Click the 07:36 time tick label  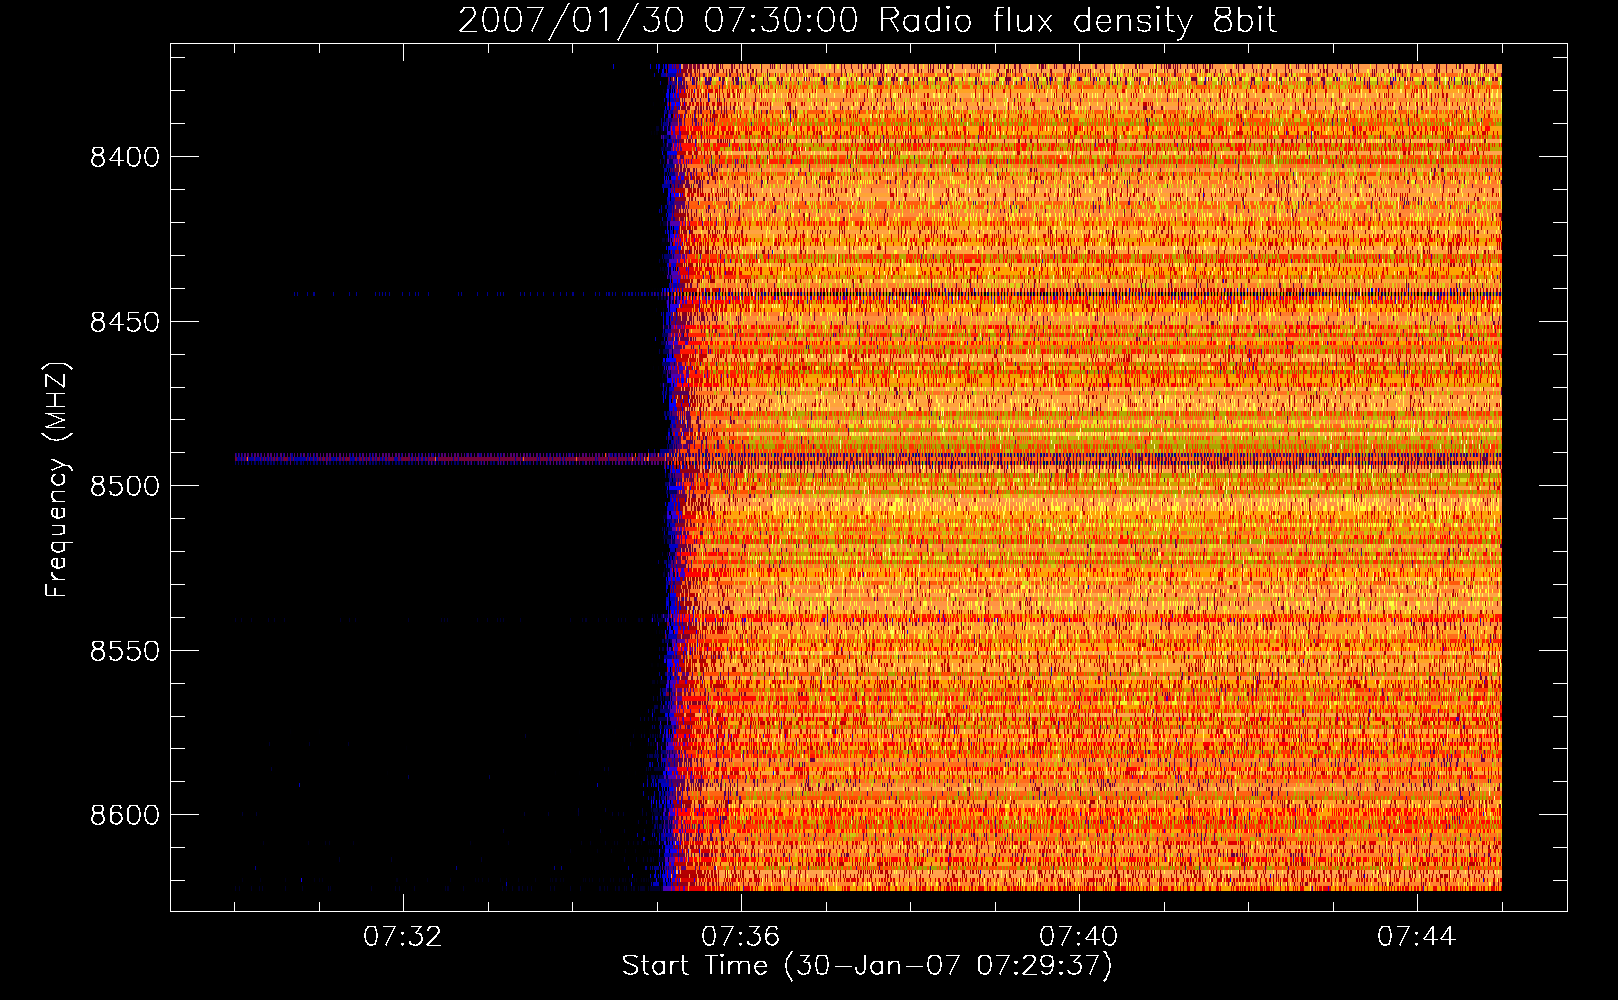(740, 937)
